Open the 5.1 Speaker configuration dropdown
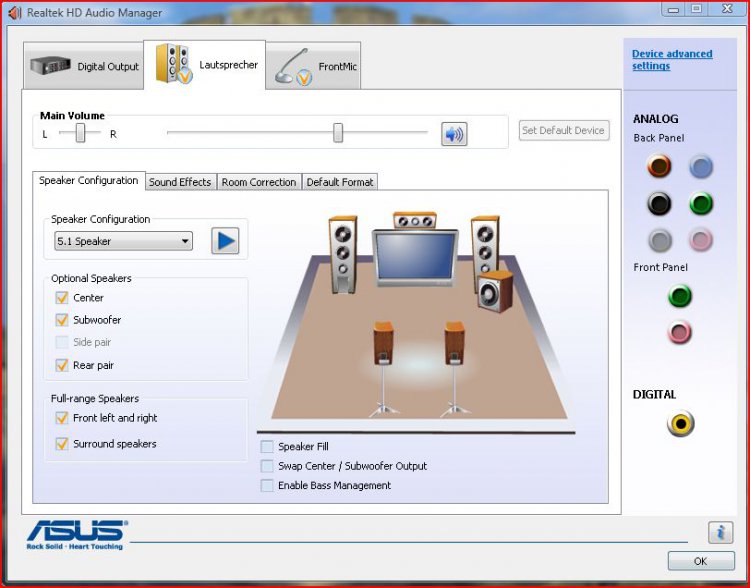This screenshot has height=588, width=750. (x=123, y=241)
